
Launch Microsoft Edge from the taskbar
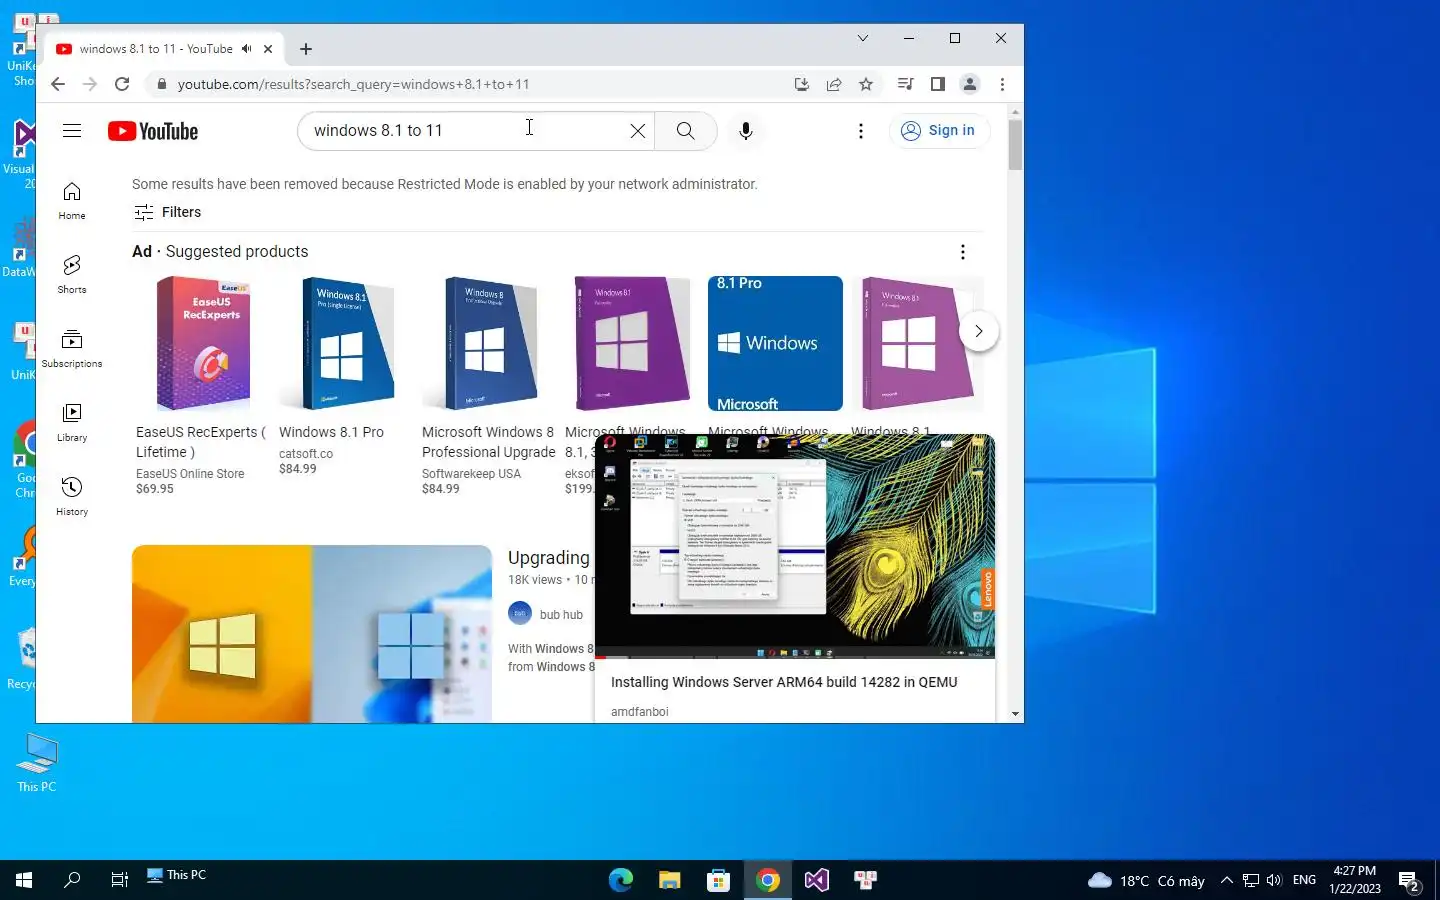[x=621, y=880]
